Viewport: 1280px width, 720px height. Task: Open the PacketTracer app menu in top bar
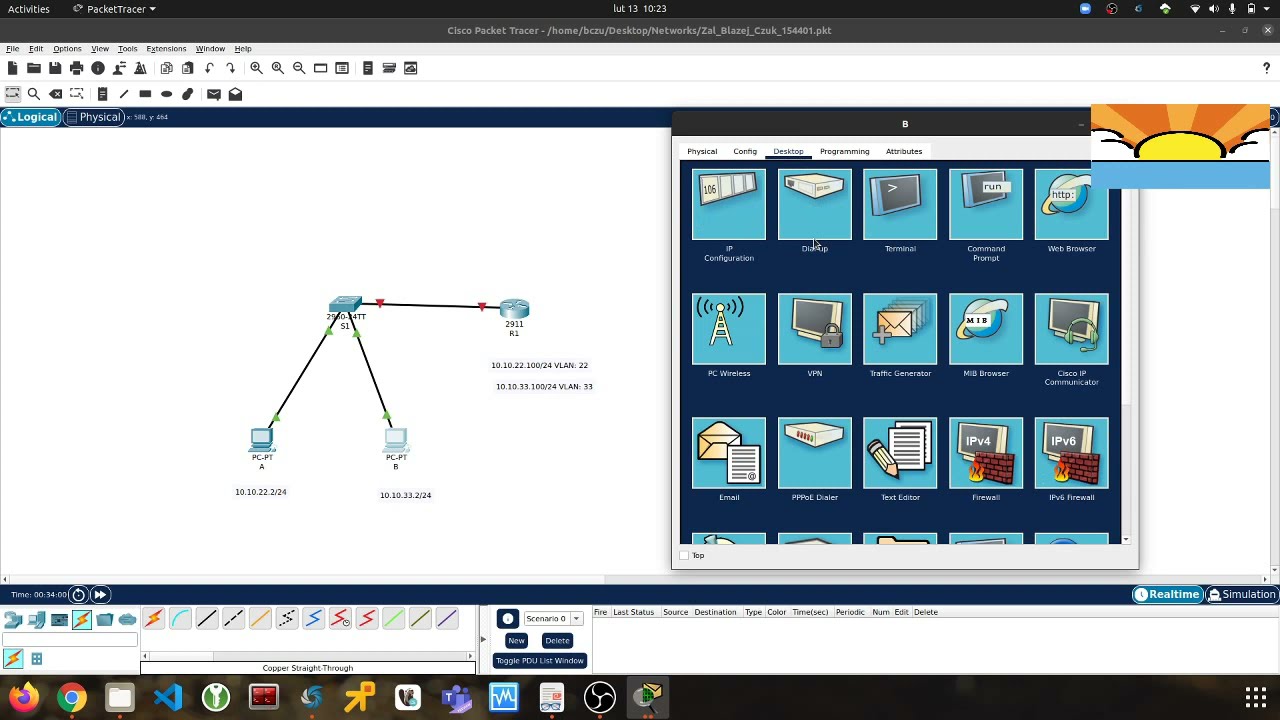116,9
